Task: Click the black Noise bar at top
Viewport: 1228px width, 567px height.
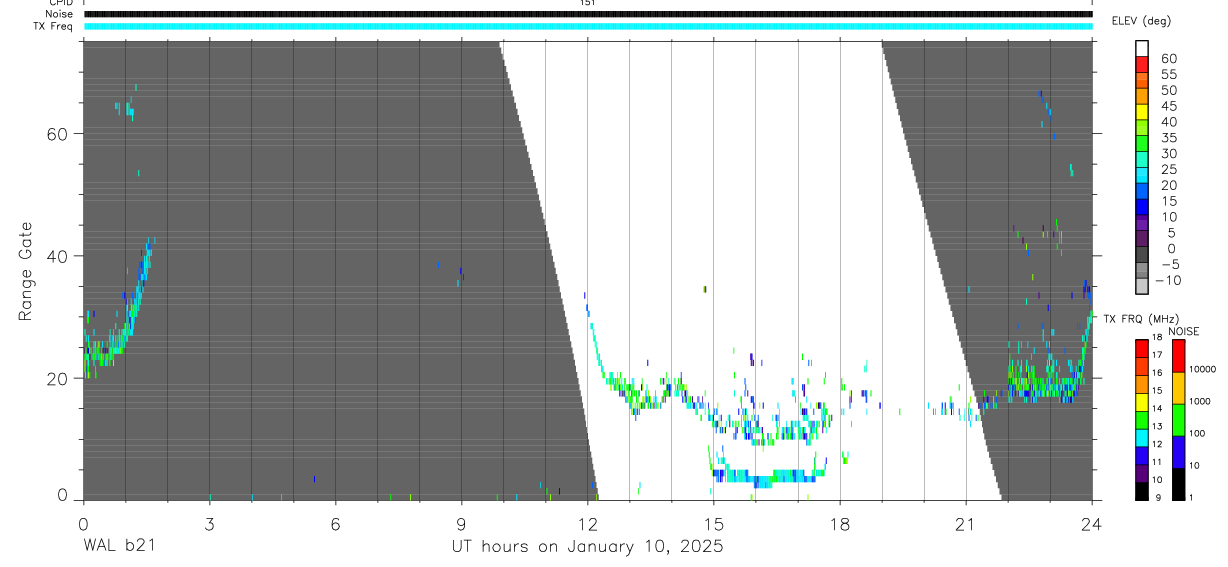Action: click(x=588, y=14)
